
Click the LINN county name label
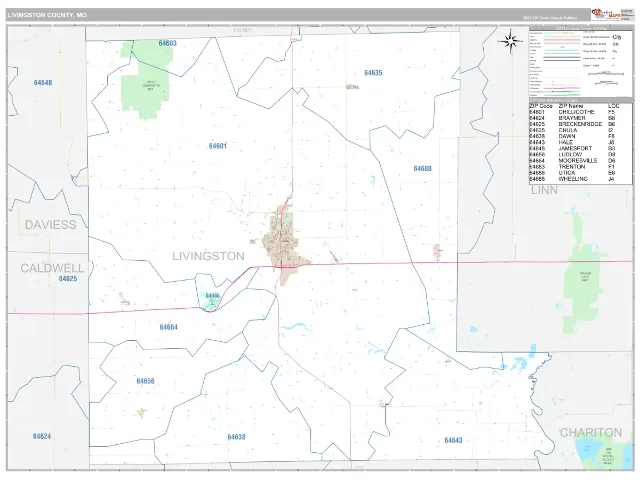[544, 190]
